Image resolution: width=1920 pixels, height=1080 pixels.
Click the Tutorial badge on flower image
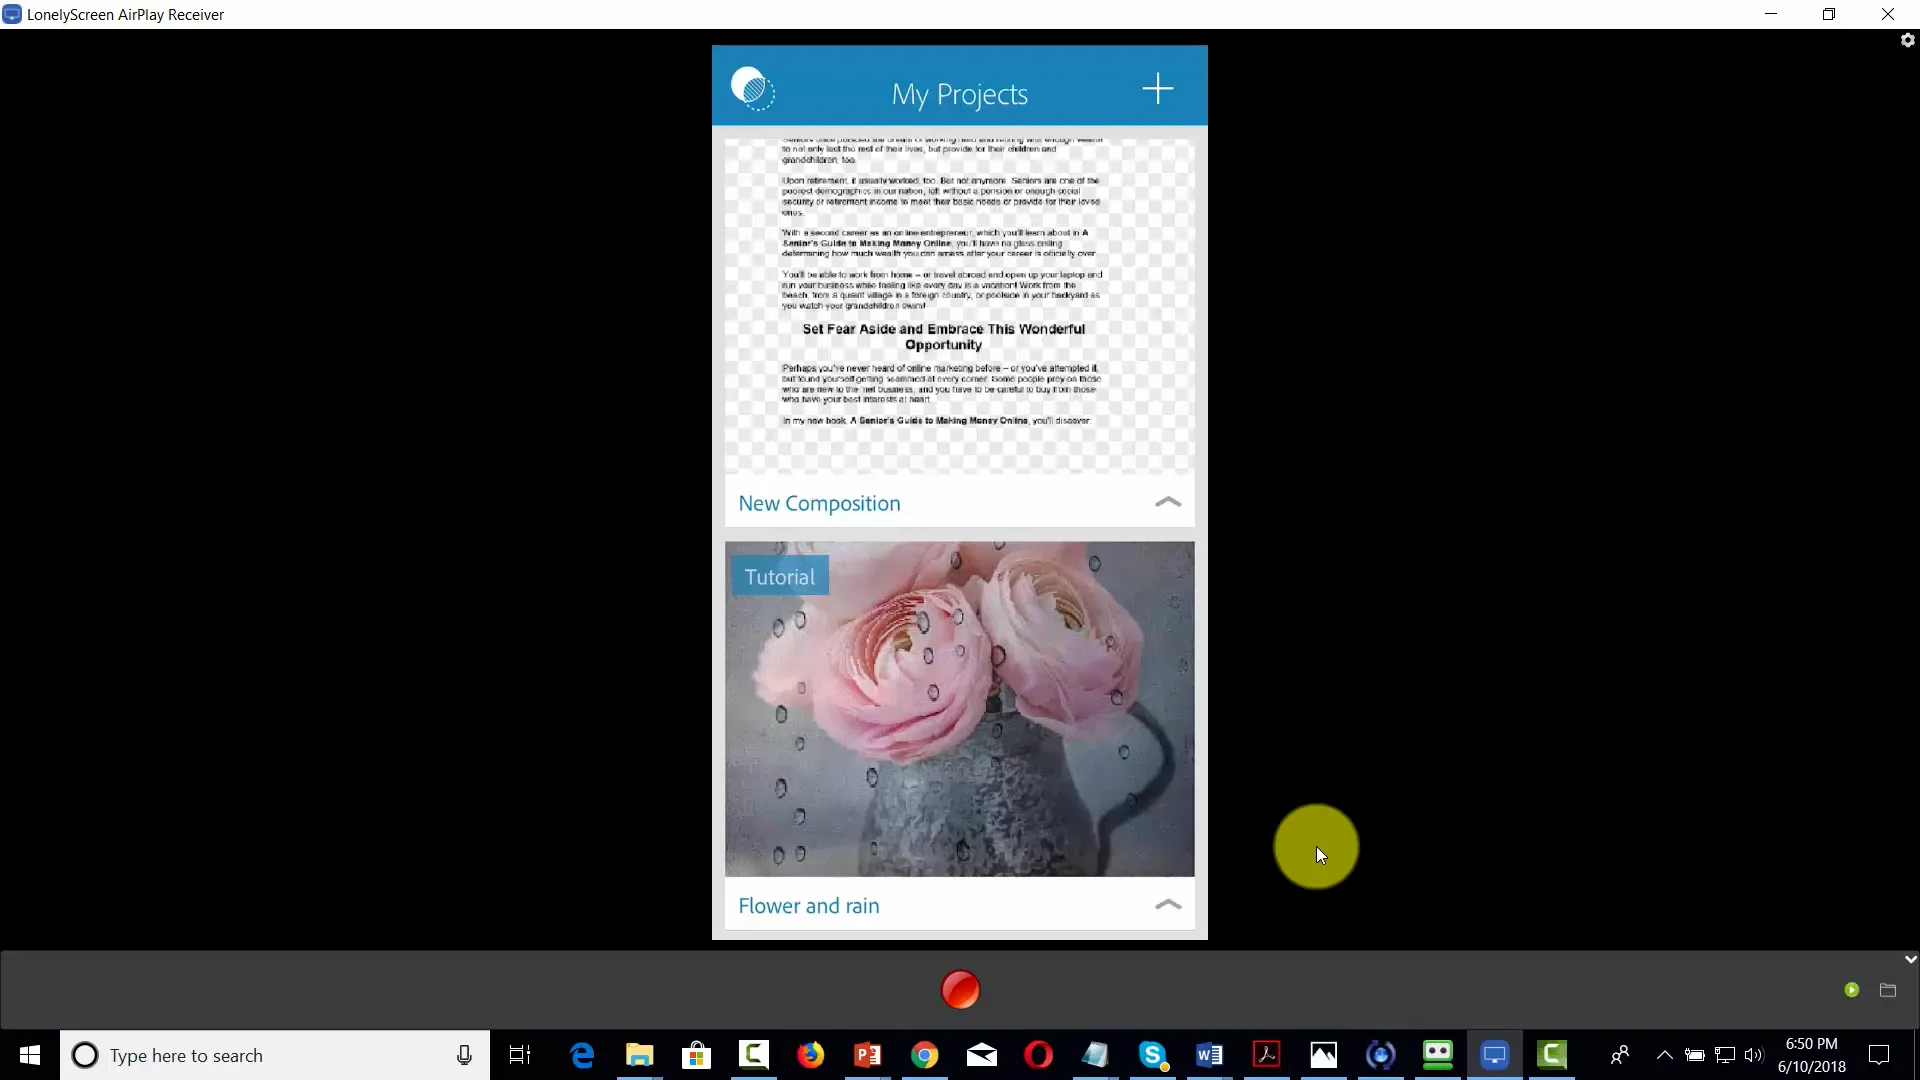[x=779, y=577]
